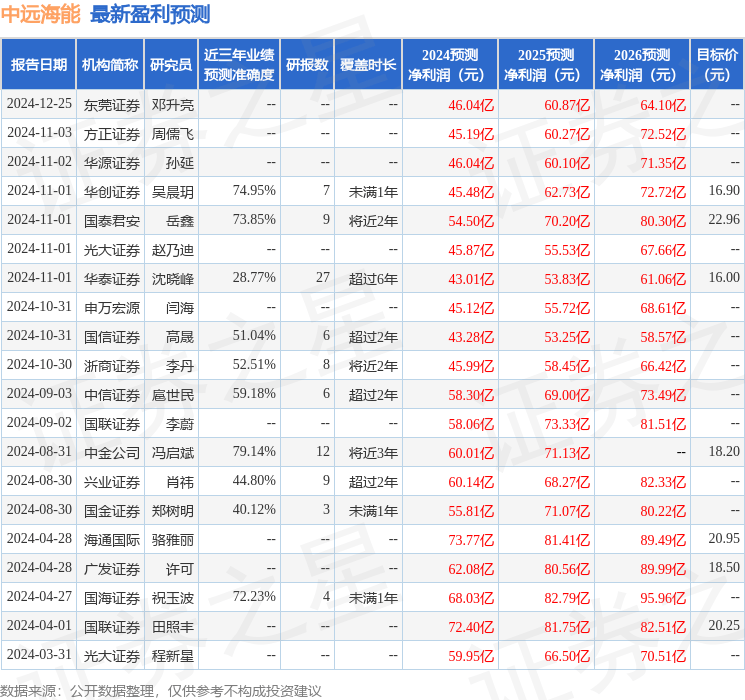Select the 华泰证券 institution cell
The image size is (745, 700).
point(112,279)
